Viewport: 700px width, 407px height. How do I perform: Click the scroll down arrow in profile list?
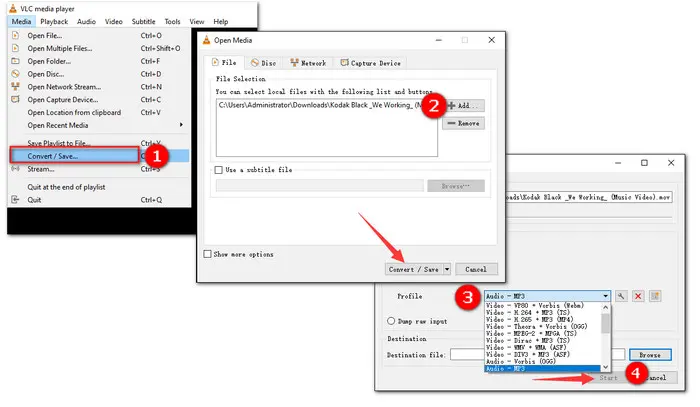click(x=605, y=367)
